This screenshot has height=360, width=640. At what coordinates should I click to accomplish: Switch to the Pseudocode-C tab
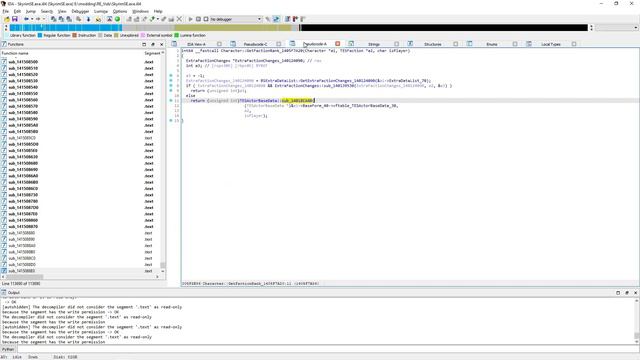coord(255,44)
